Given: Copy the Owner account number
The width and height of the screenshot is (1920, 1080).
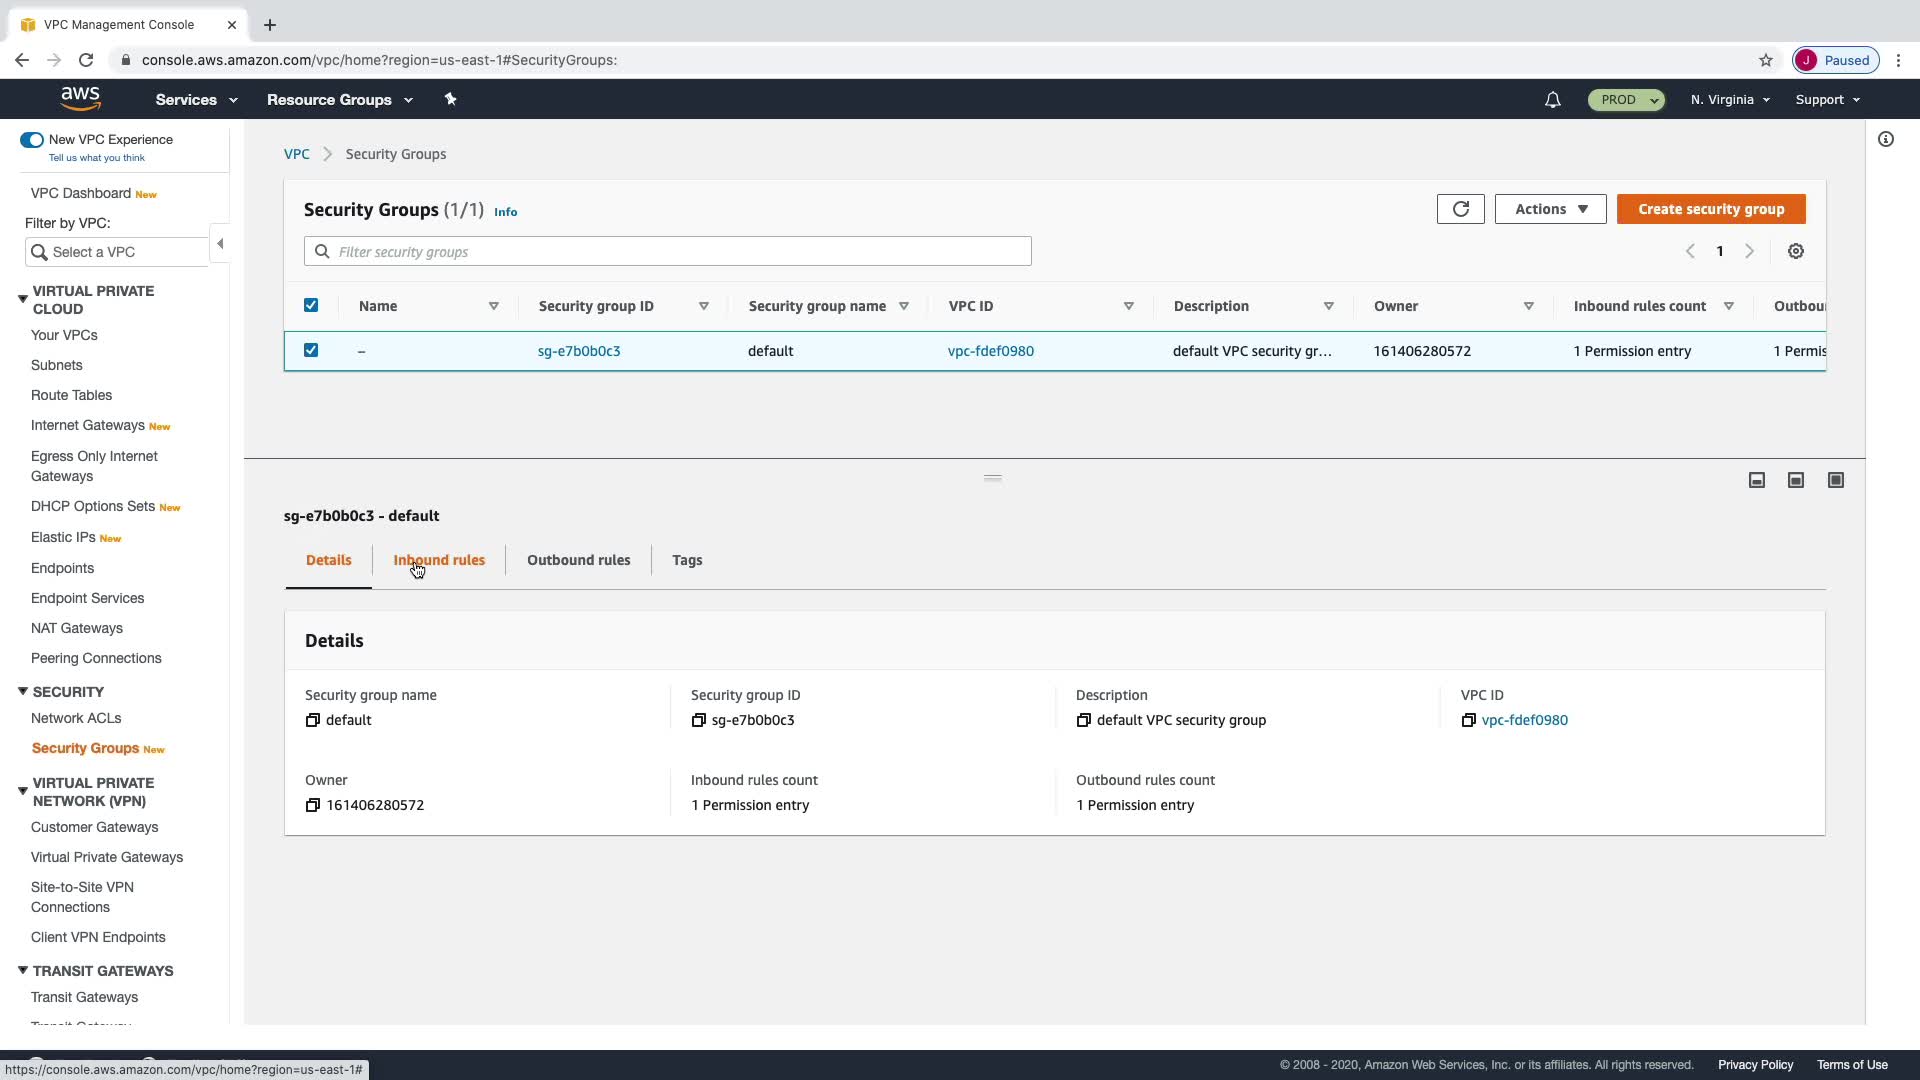Looking at the screenshot, I should (x=313, y=805).
